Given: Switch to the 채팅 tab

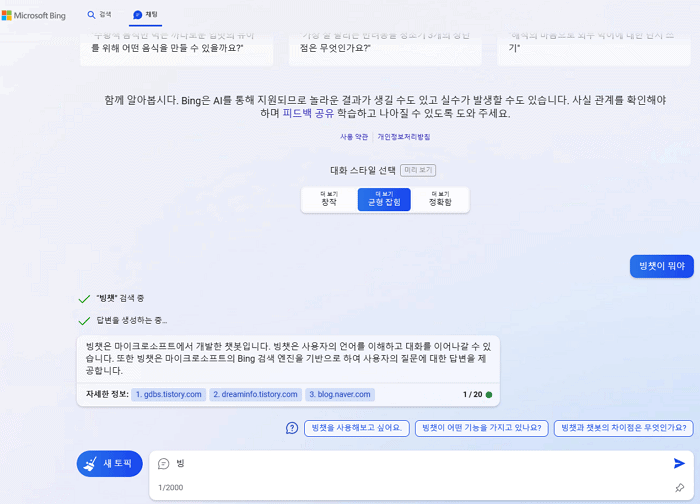Looking at the screenshot, I should 145,15.
